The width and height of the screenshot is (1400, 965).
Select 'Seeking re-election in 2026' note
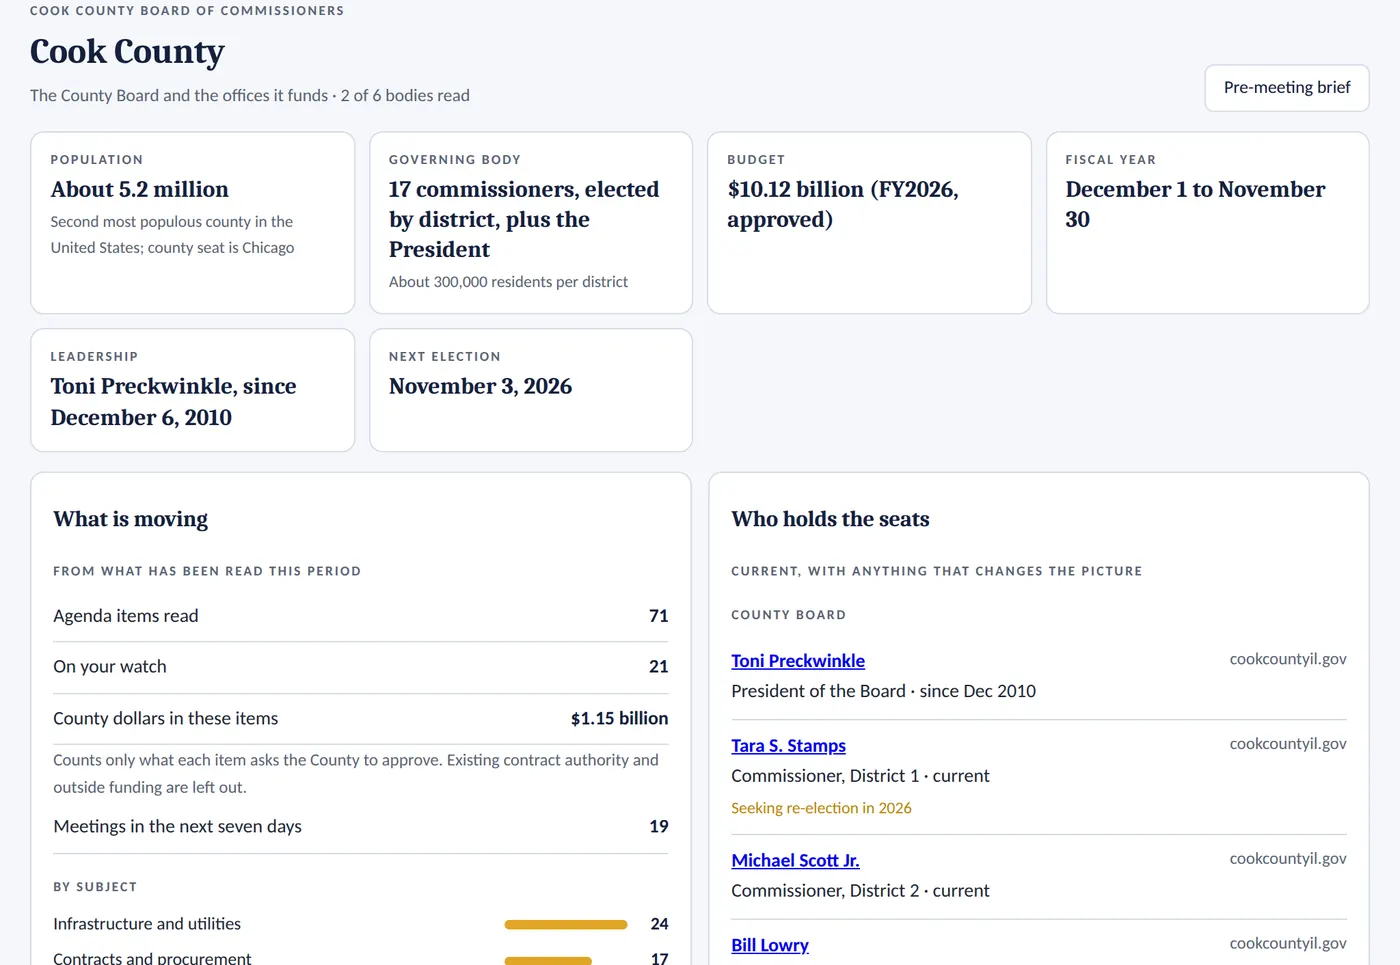pyautogui.click(x=821, y=808)
